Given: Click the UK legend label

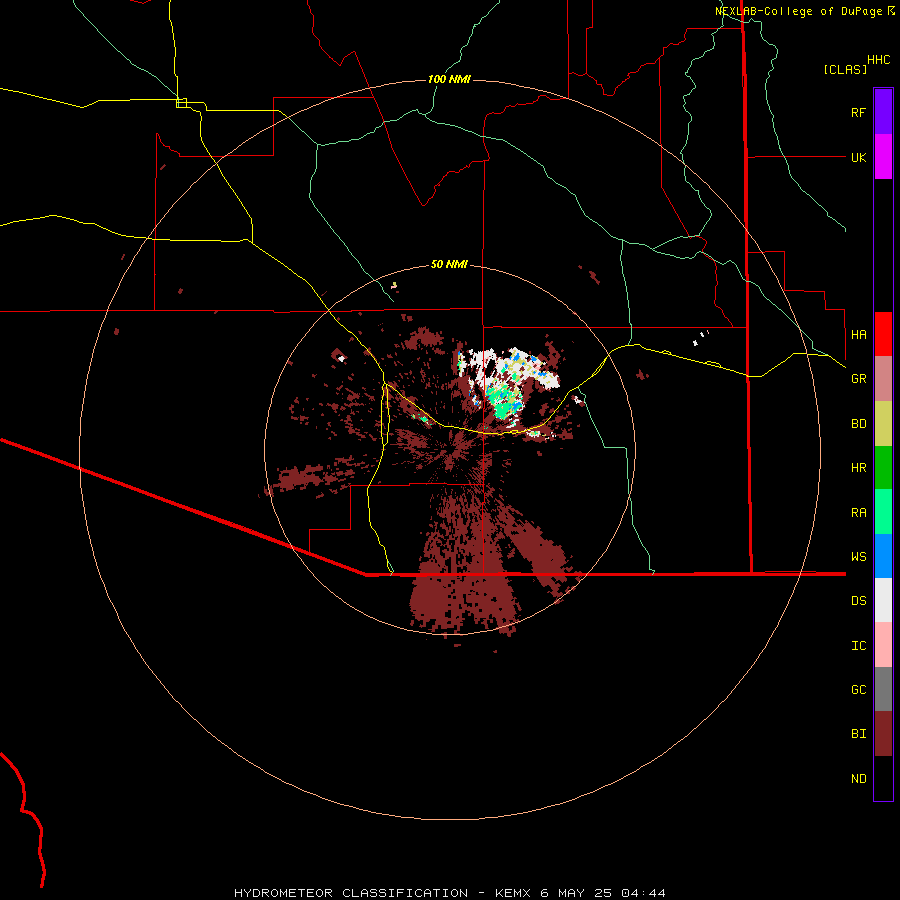Looking at the screenshot, I should (x=858, y=157).
